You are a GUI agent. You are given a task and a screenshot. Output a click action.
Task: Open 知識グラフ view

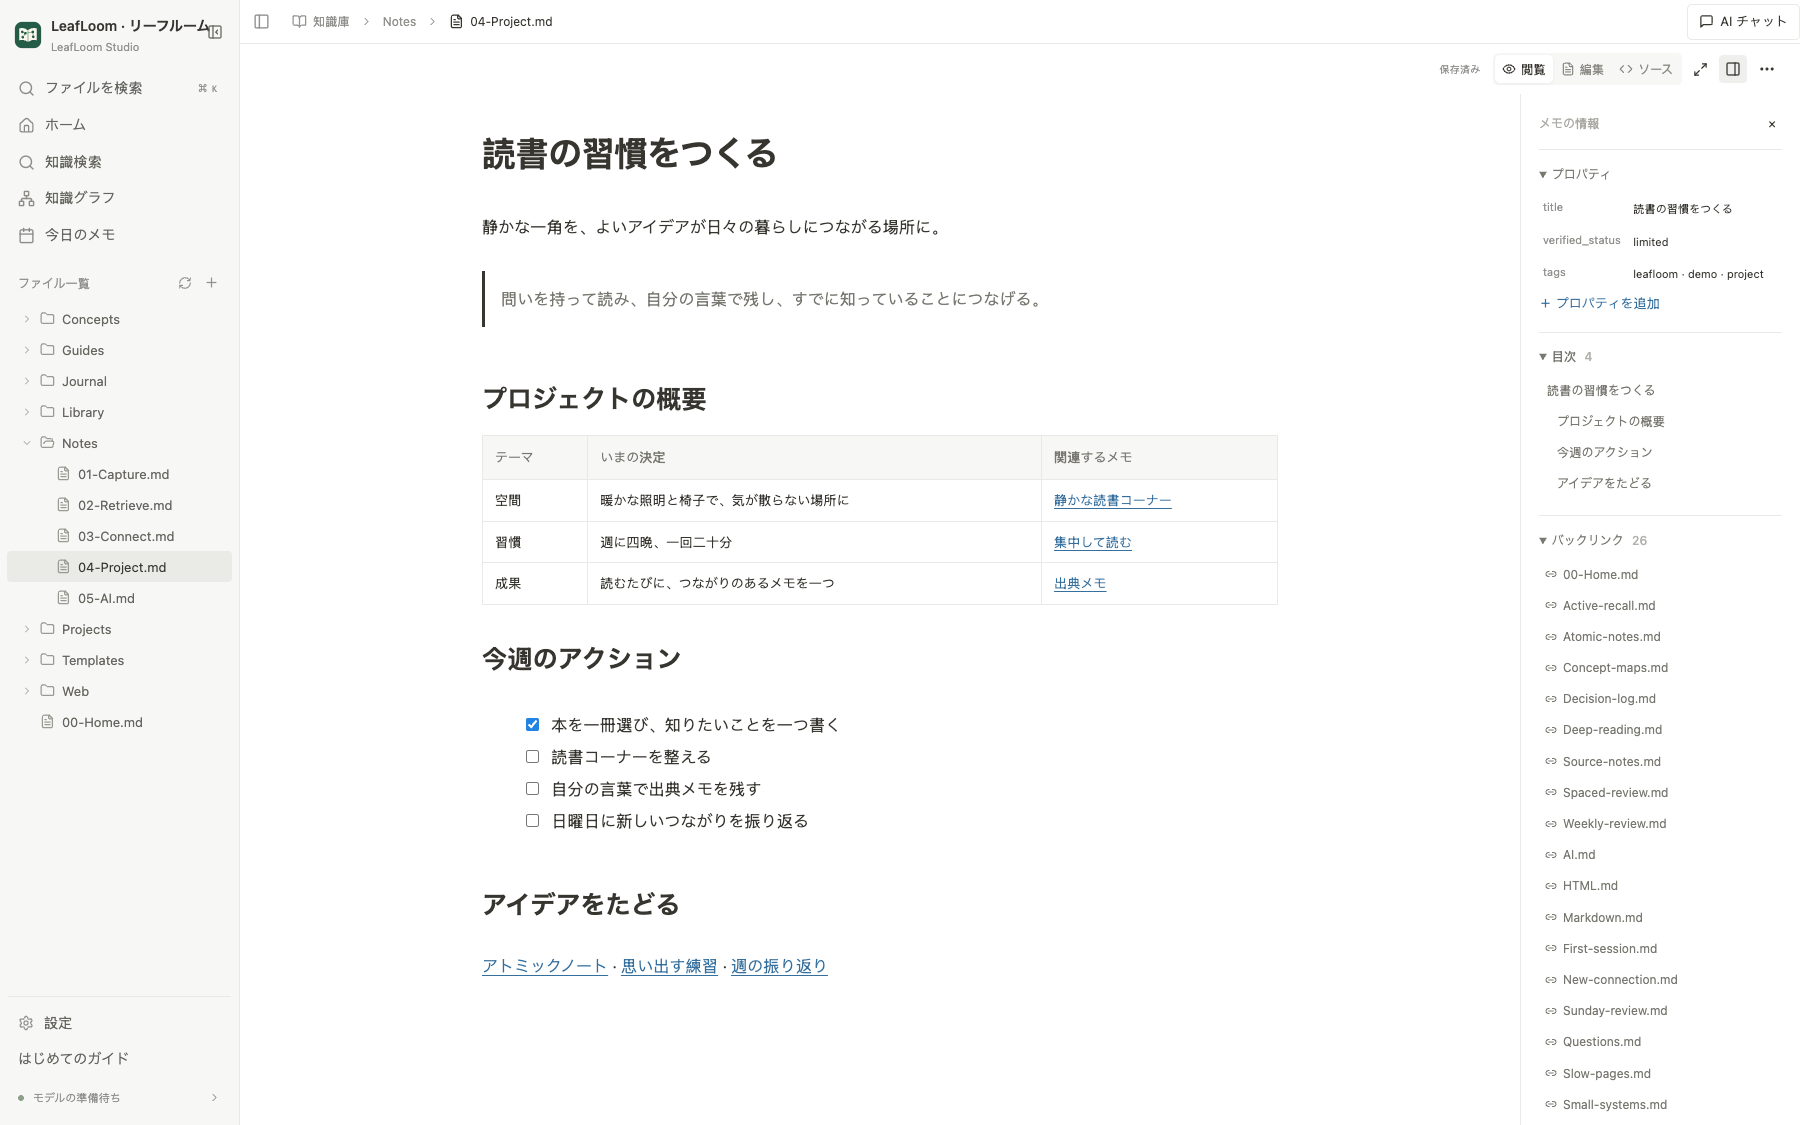pyautogui.click(x=119, y=198)
